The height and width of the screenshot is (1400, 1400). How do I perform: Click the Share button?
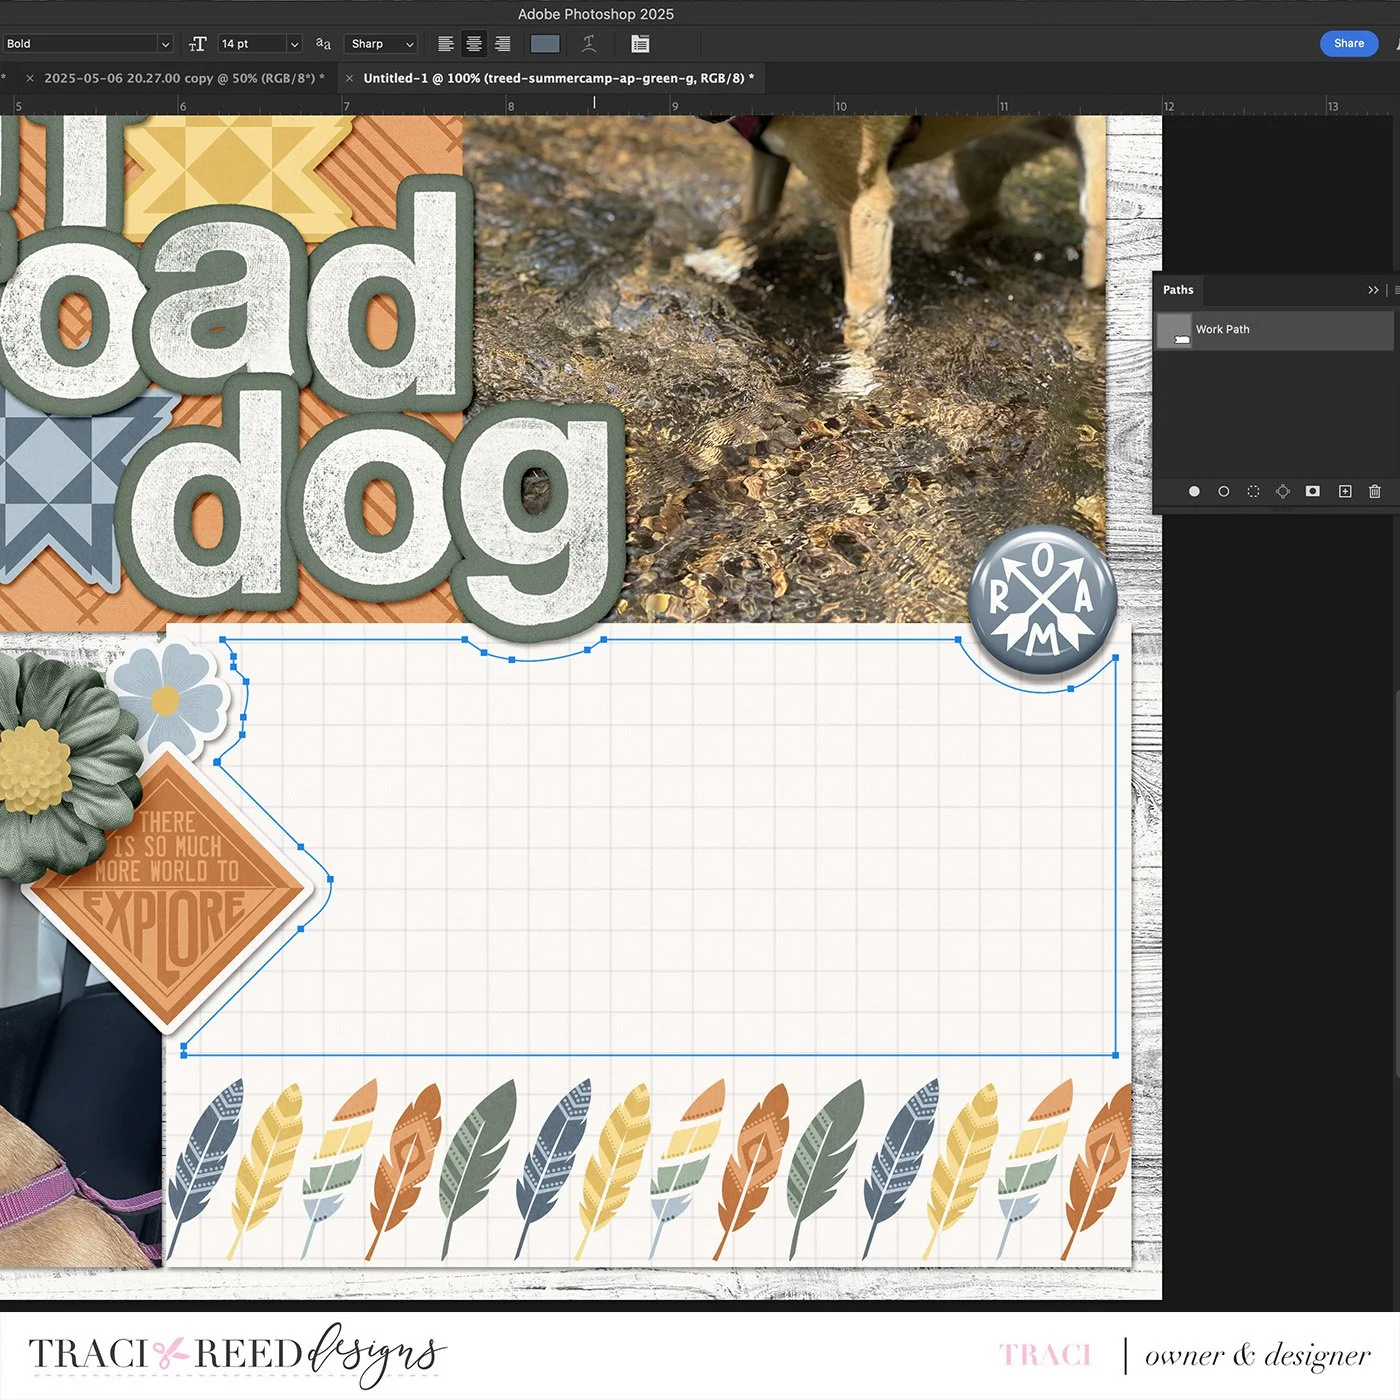click(x=1348, y=44)
